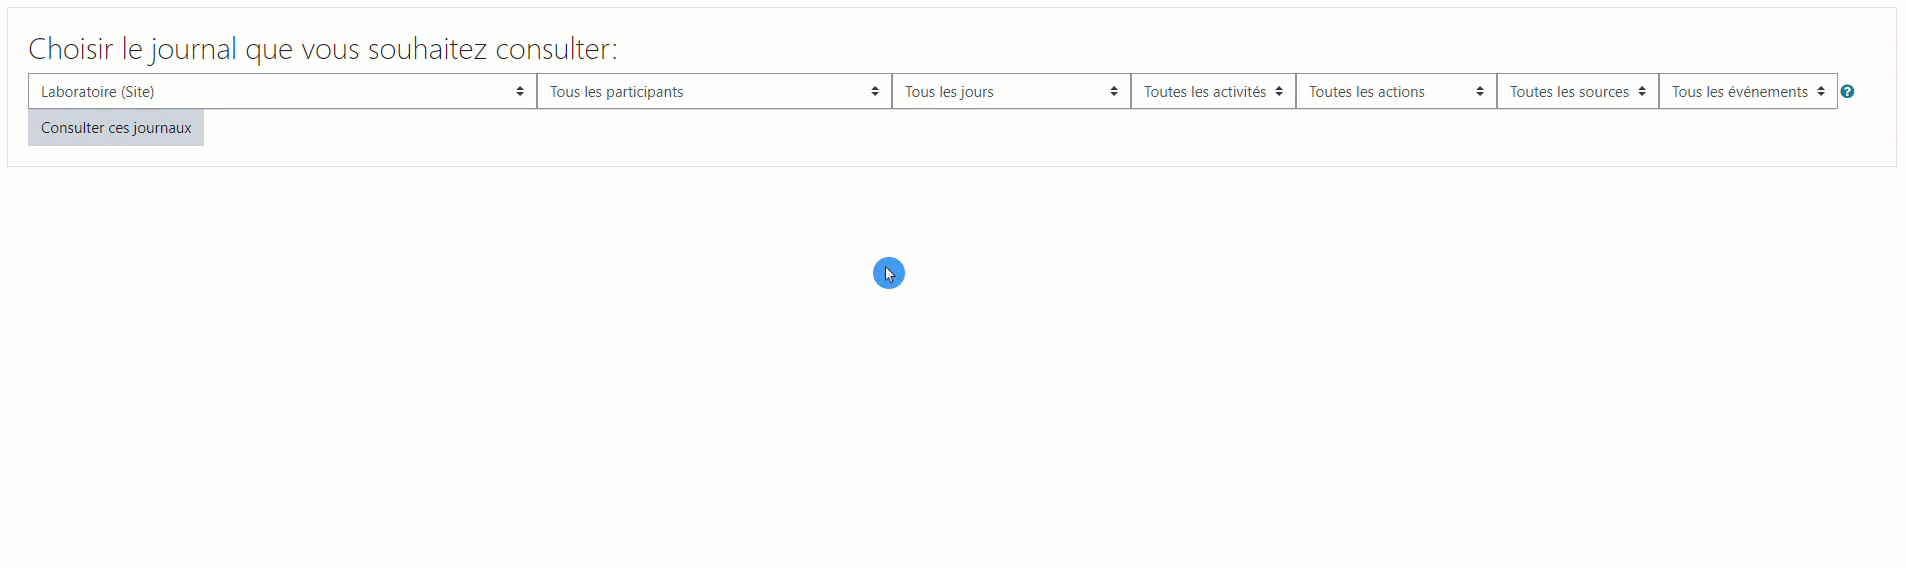Viewport: 1906px width, 568px height.
Task: Open the 'Laboratoire (Site)' course dropdown
Action: [283, 91]
